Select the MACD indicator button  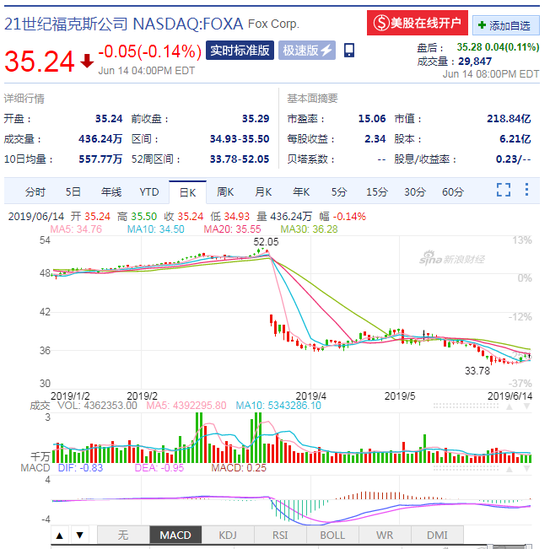(x=175, y=535)
